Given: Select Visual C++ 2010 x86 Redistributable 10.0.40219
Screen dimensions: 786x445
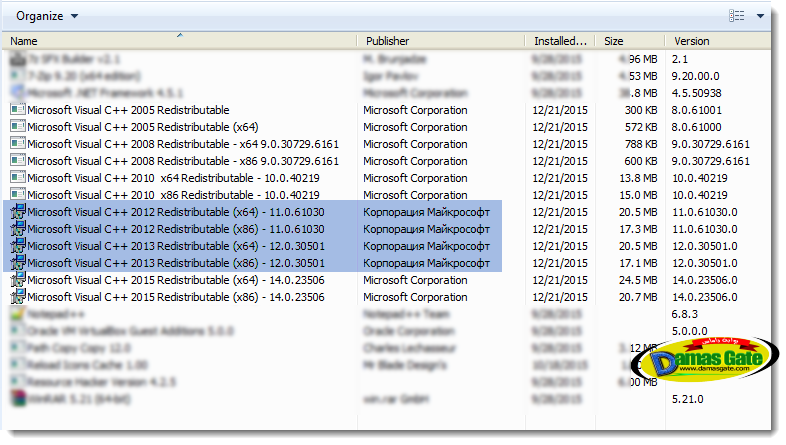Looking at the screenshot, I should (173, 195).
